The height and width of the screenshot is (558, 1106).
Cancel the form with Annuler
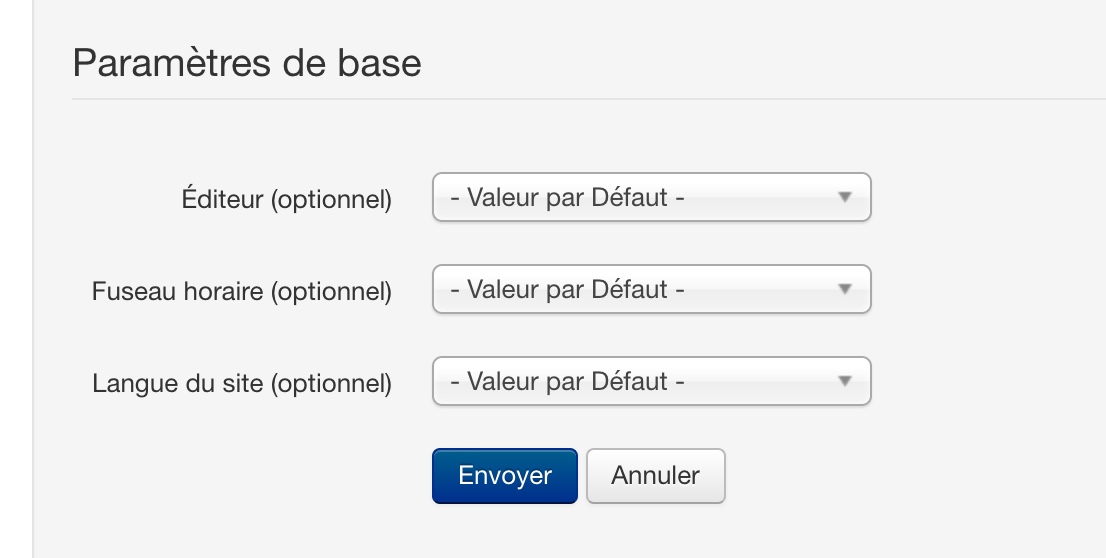click(x=655, y=476)
